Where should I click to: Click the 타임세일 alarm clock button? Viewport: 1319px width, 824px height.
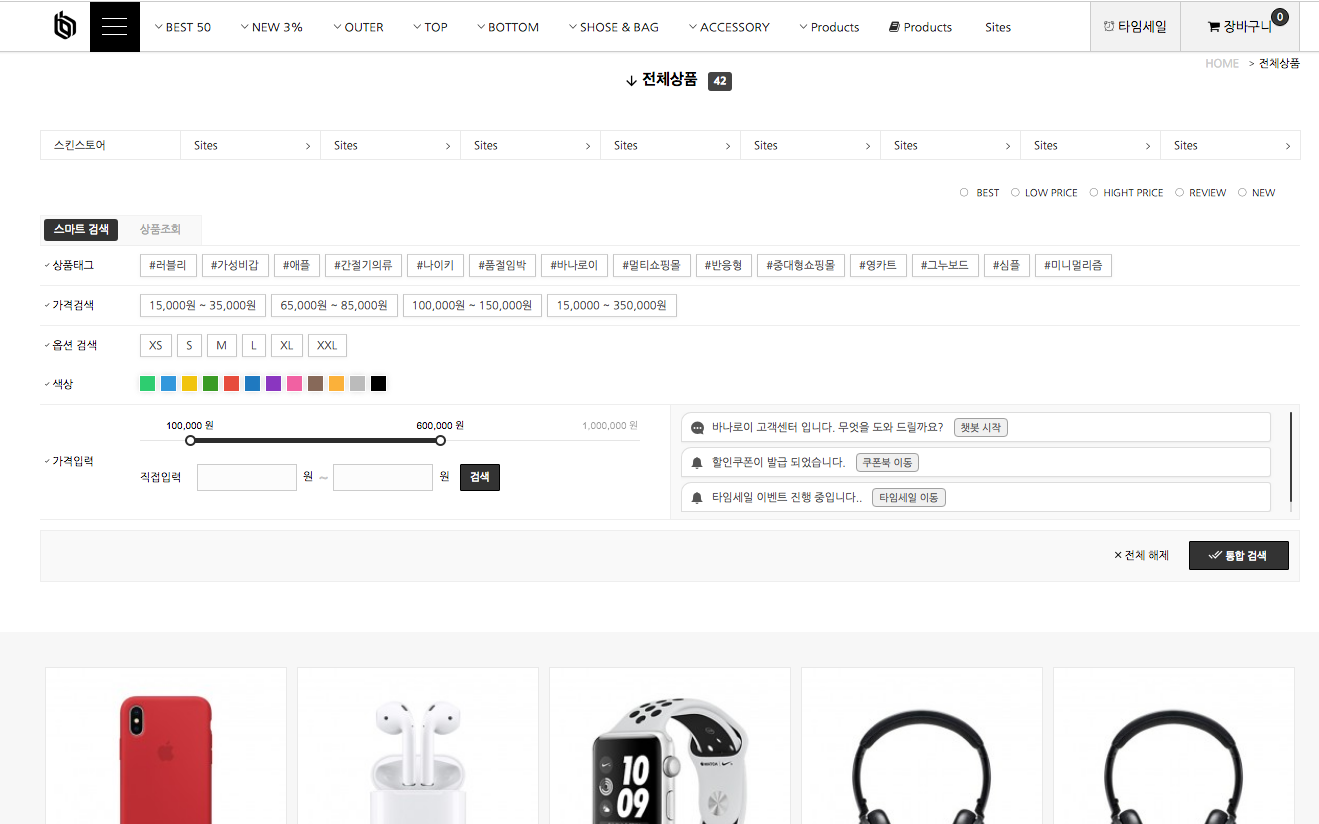[1135, 27]
